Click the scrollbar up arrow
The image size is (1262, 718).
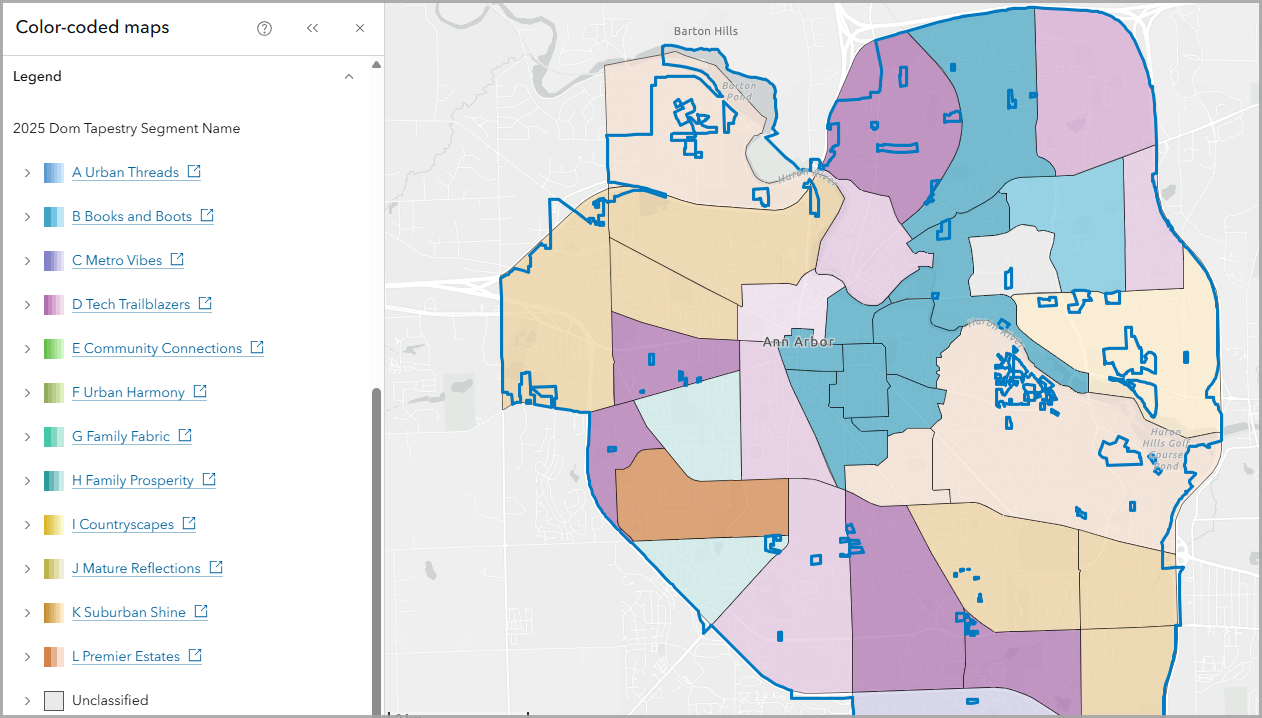pyautogui.click(x=376, y=63)
